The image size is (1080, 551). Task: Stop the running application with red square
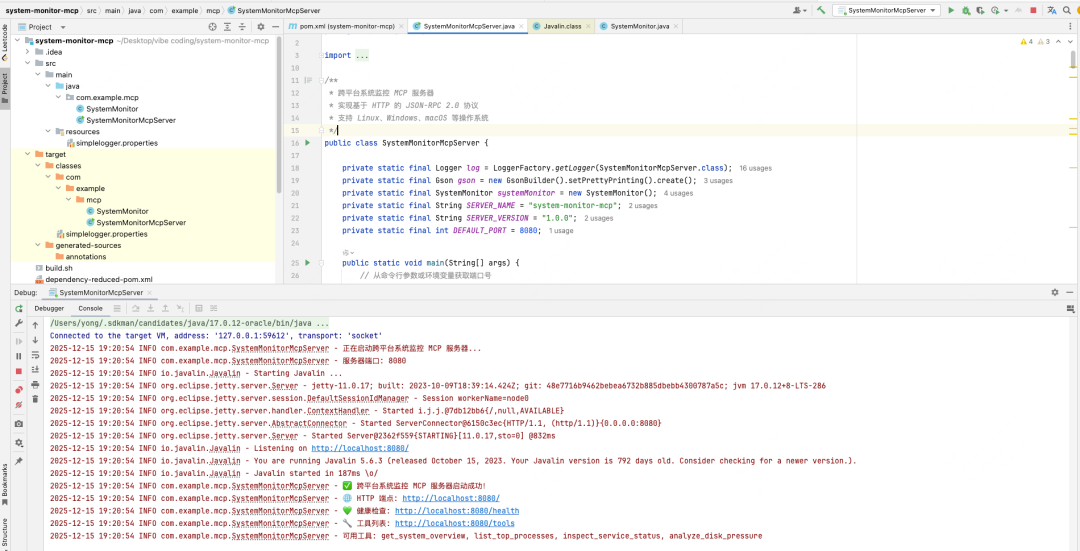pyautogui.click(x=1033, y=10)
